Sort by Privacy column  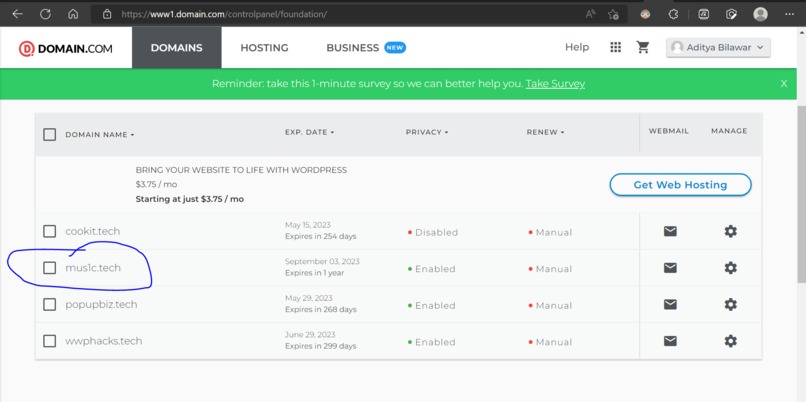[x=427, y=132]
